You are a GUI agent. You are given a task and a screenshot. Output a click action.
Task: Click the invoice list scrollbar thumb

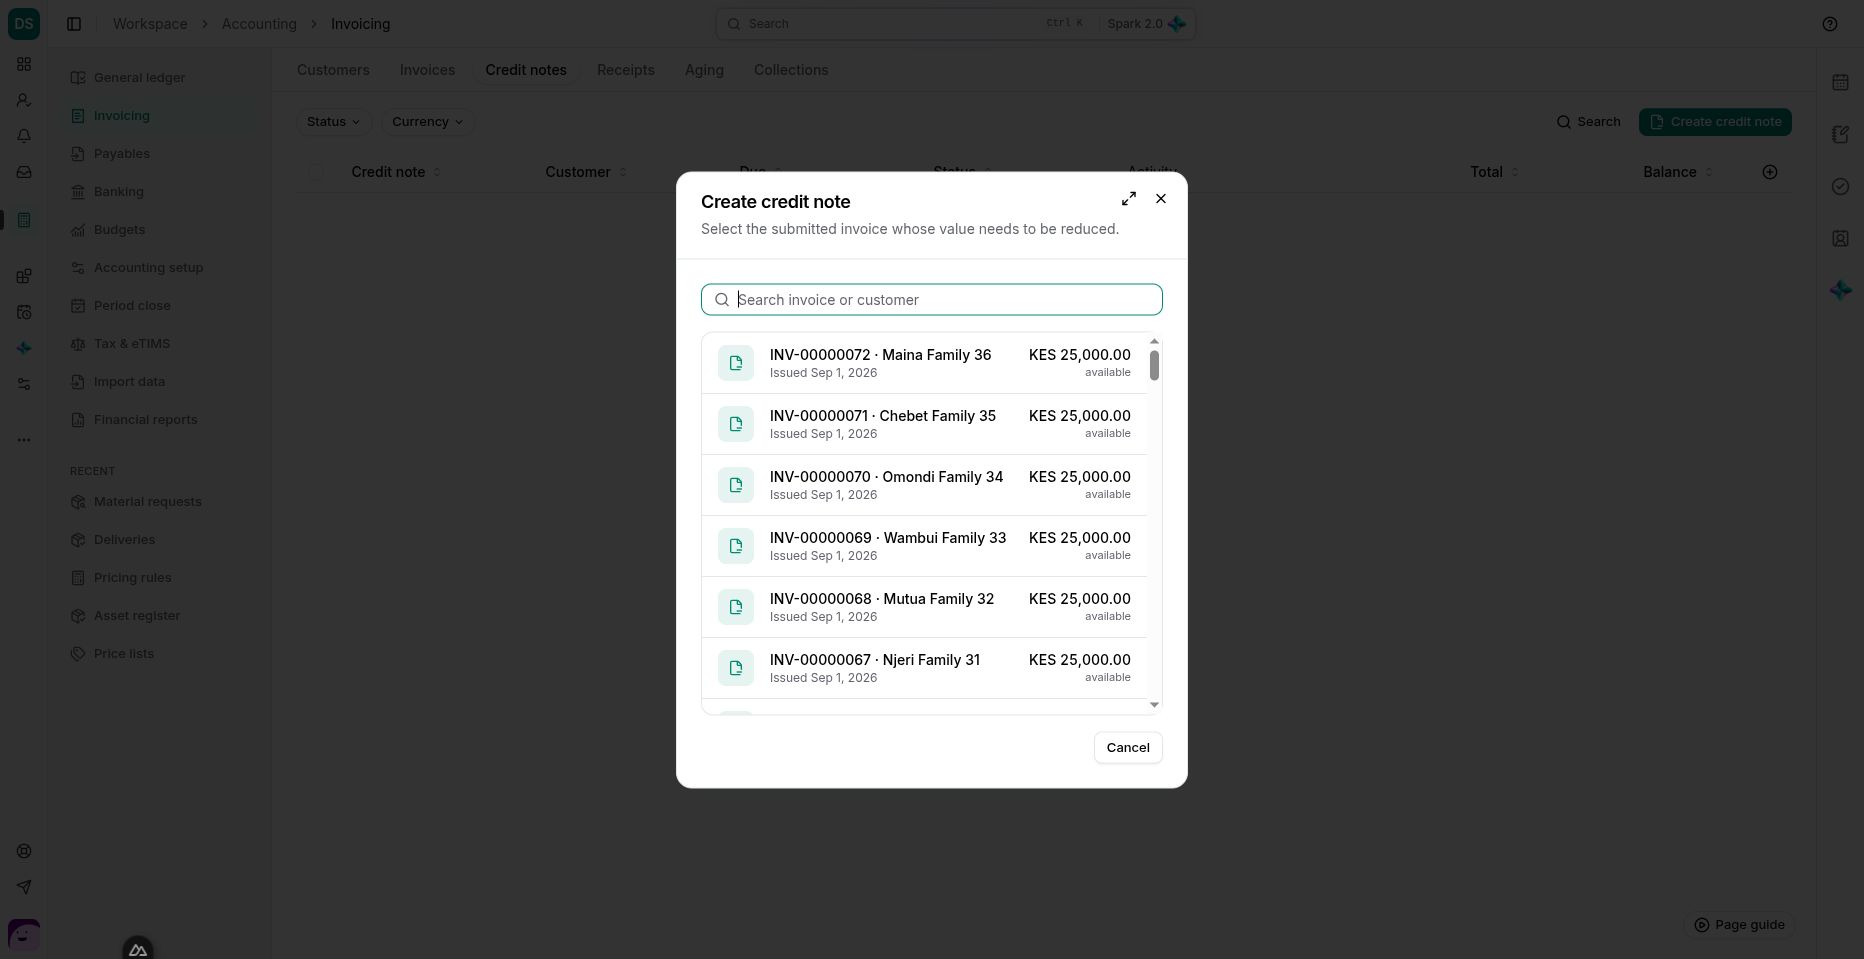pyautogui.click(x=1154, y=366)
